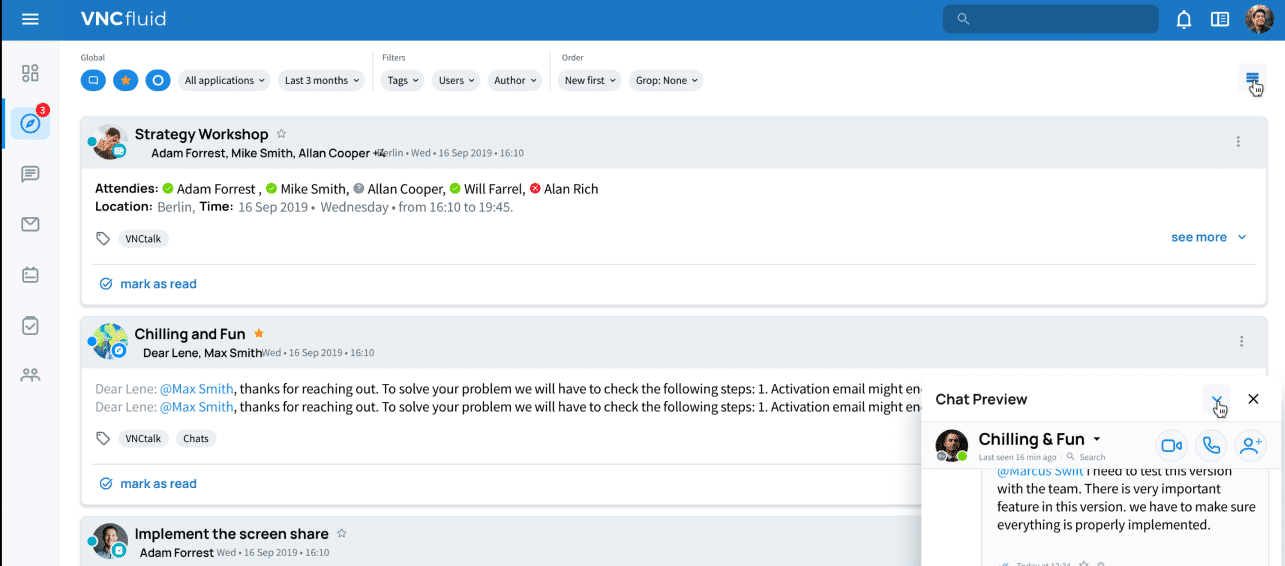Viewport: 1285px width, 566px height.
Task: Open the dashboard grid icon in sidebar
Action: 30,73
